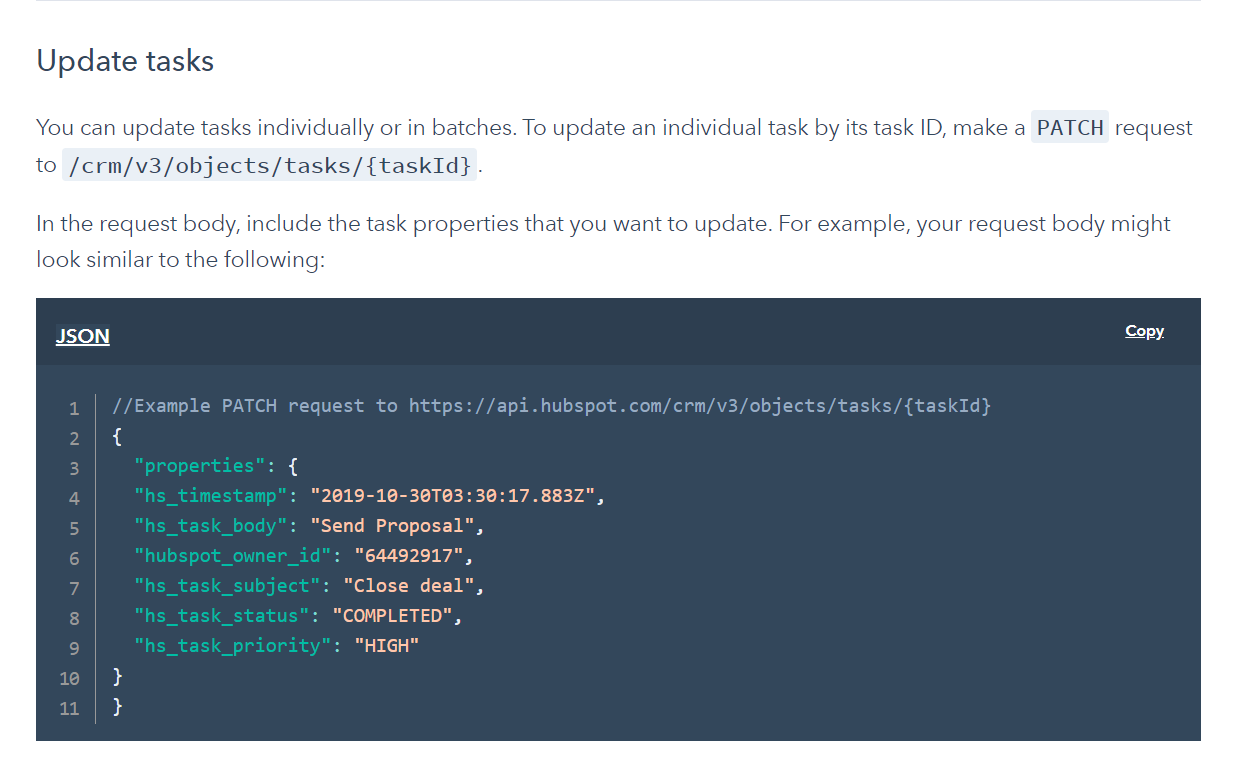Click line number 1 in code gutter
The width and height of the screenshot is (1258, 761).
(x=73, y=407)
